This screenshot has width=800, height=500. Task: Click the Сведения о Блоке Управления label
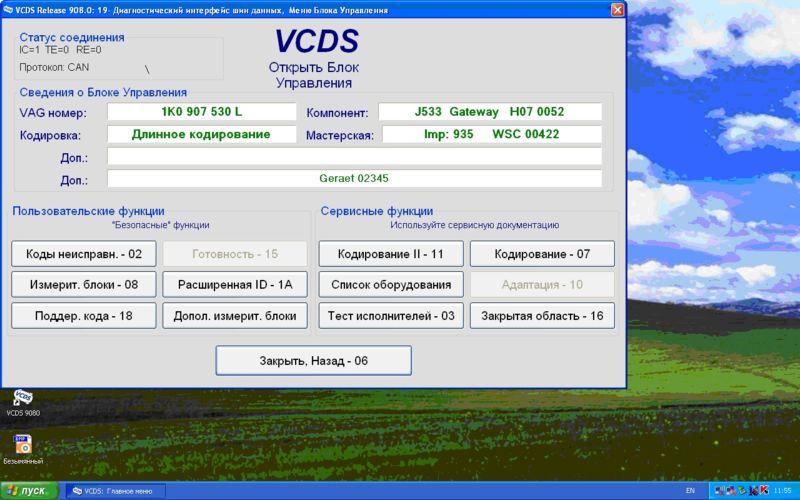(103, 92)
